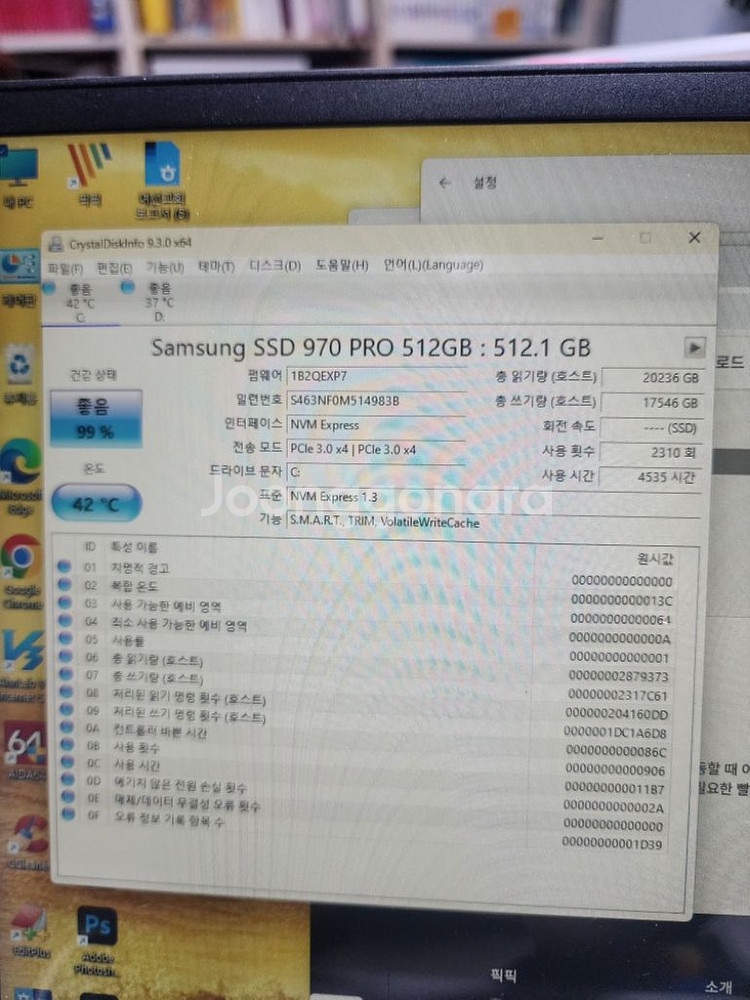This screenshot has height=1000, width=750.
Task: Open the 휴지통 recycle bin icon
Action: point(20,376)
